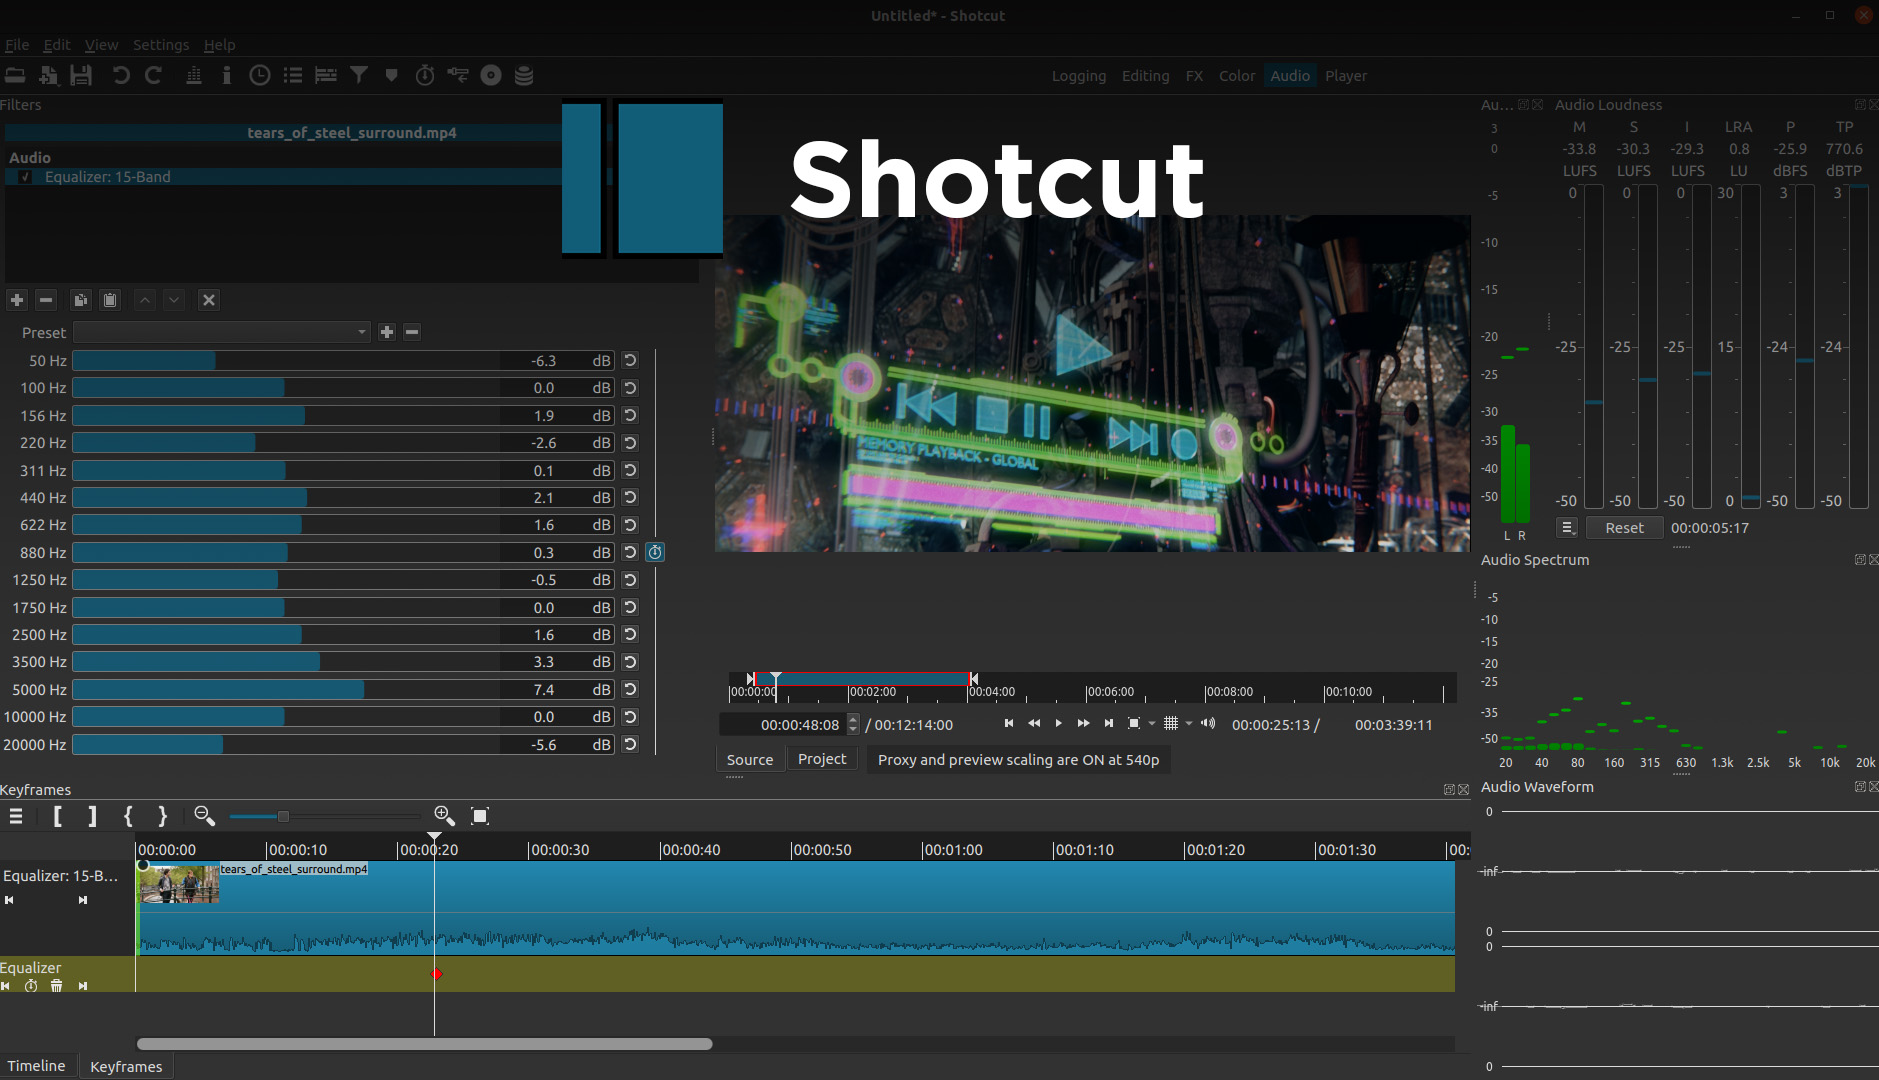
Task: Deselect the filter with the X button
Action: tap(209, 300)
